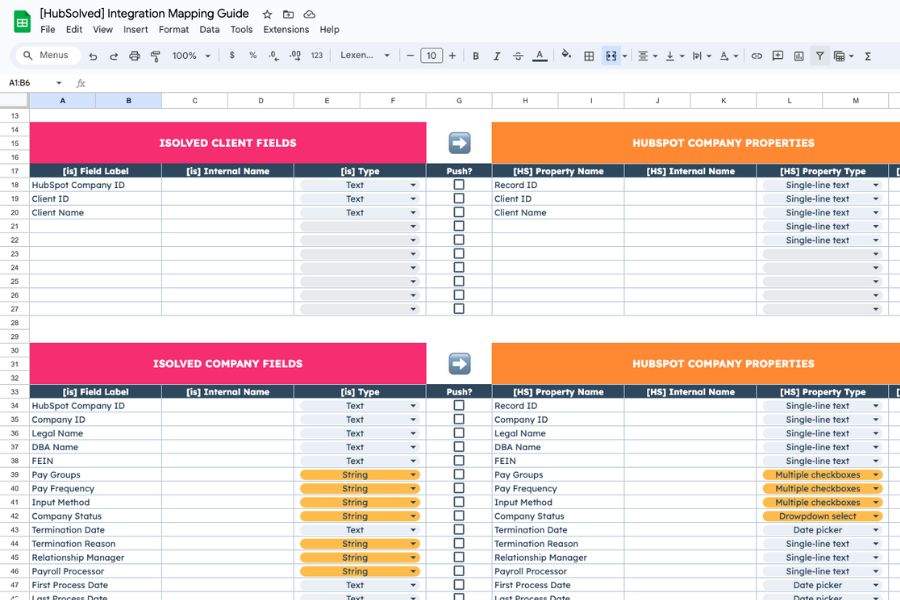900x600 pixels.
Task: Open the filter views dropdown
Action: 843,56
